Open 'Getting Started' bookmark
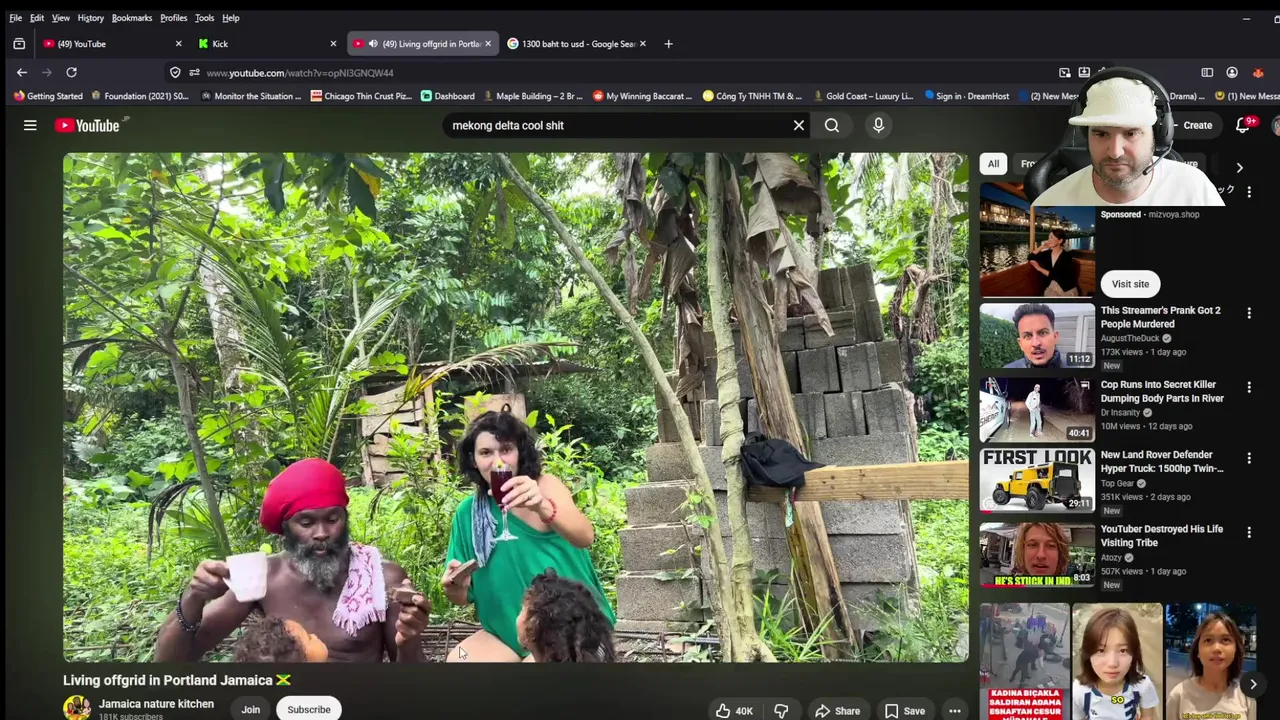Viewport: 1280px width, 720px height. [x=48, y=96]
